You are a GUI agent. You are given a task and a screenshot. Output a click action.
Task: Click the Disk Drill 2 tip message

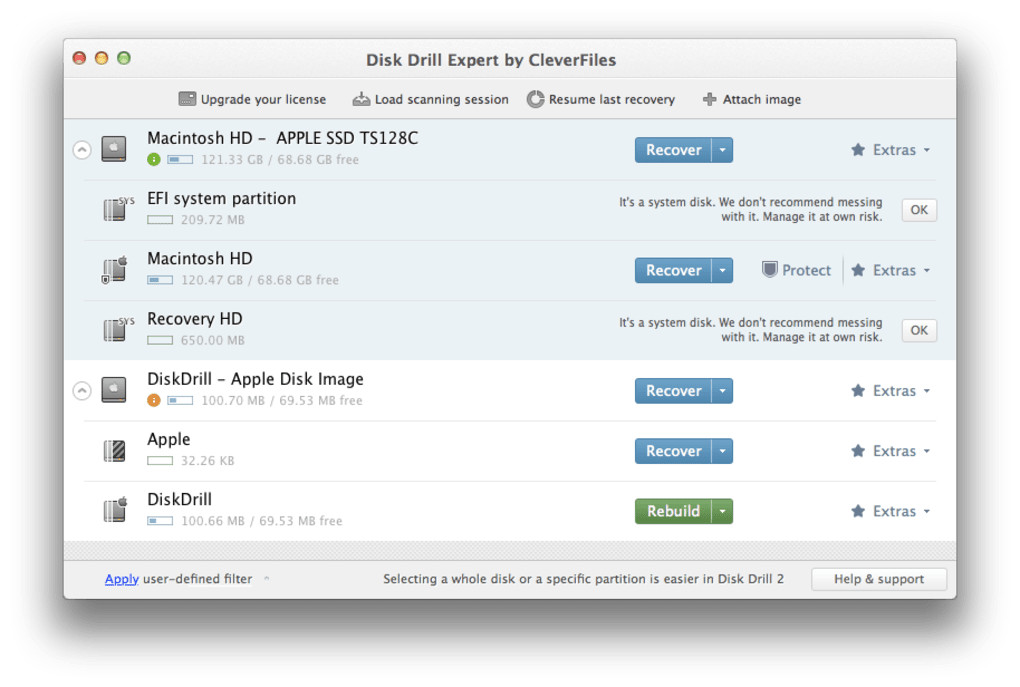(584, 578)
